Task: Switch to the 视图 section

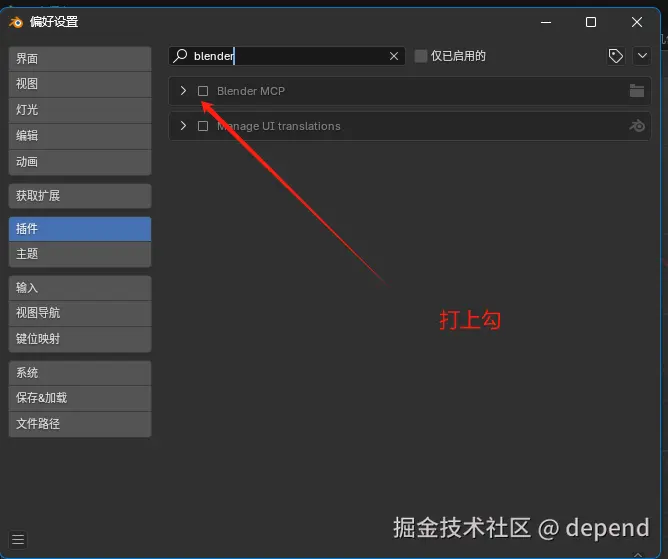Action: (x=80, y=84)
